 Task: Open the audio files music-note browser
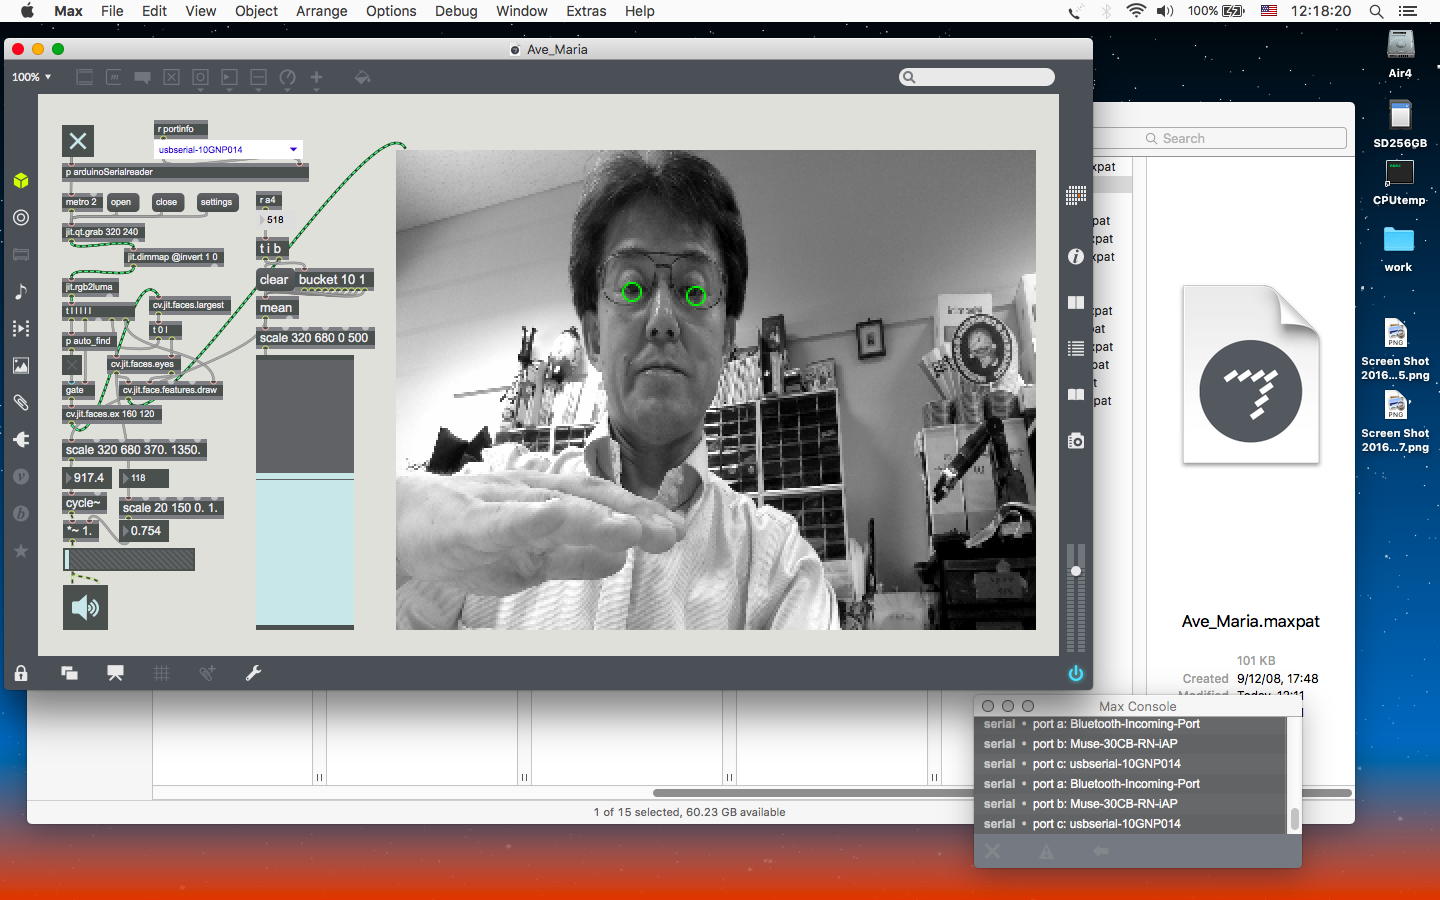[21, 292]
